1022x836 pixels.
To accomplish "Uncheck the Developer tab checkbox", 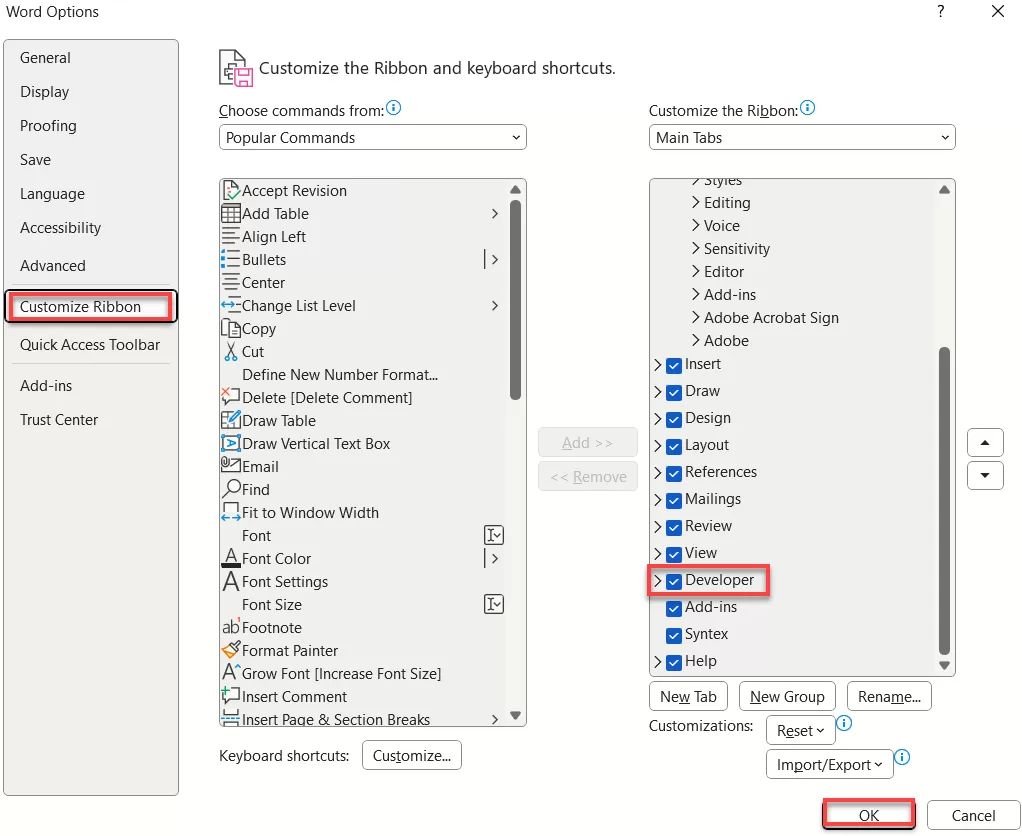I will [674, 581].
